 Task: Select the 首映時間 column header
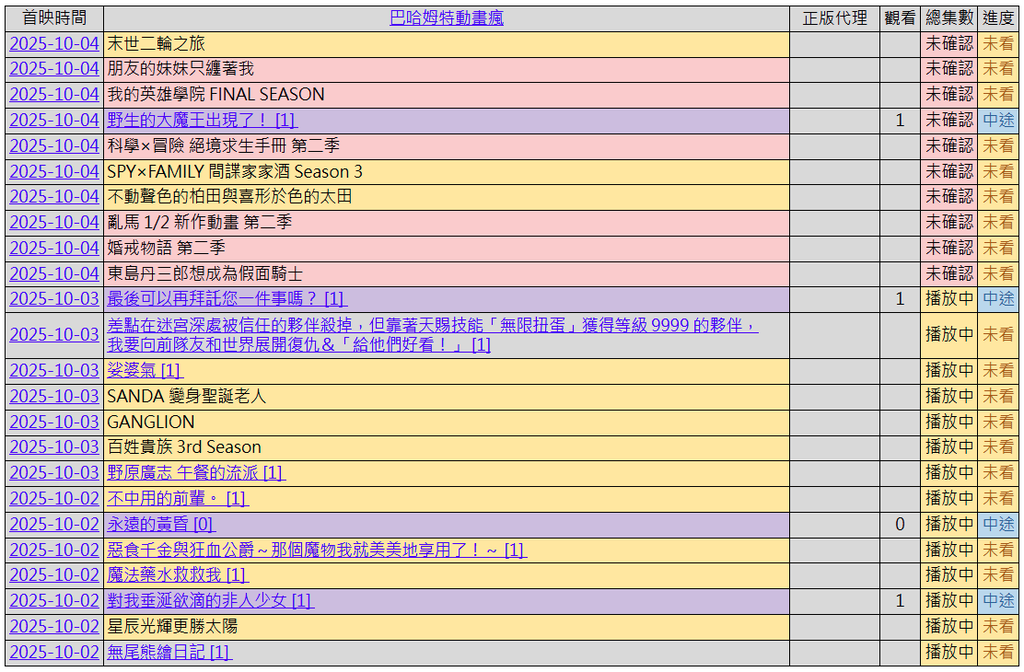click(54, 18)
